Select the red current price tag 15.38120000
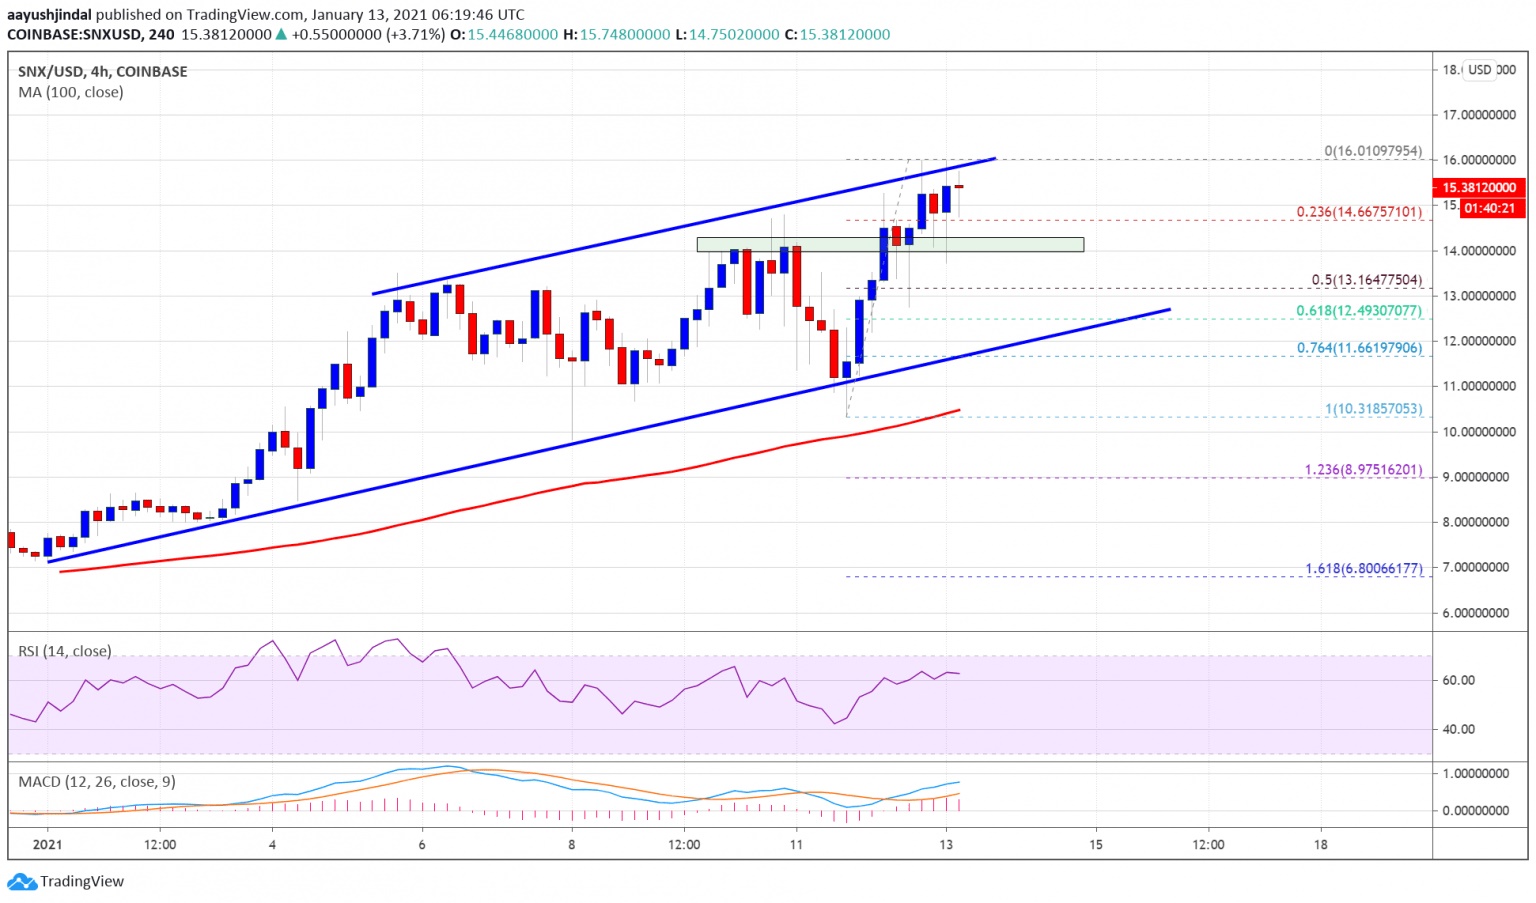The image size is (1536, 903). tap(1479, 187)
